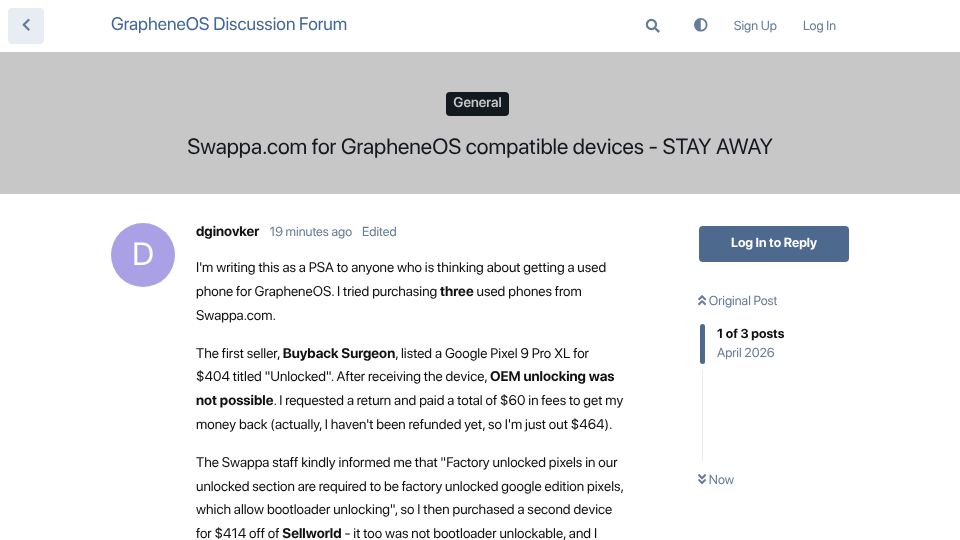This screenshot has height=540, width=960.
Task: Click the '1 of 3 posts' scrubber text
Action: 750,334
